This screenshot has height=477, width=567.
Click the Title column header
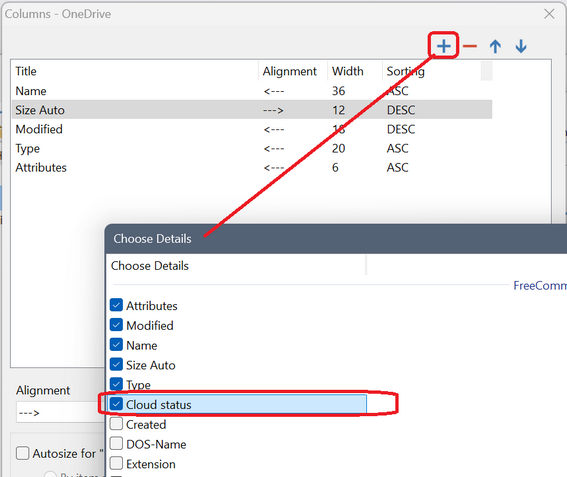click(x=136, y=71)
